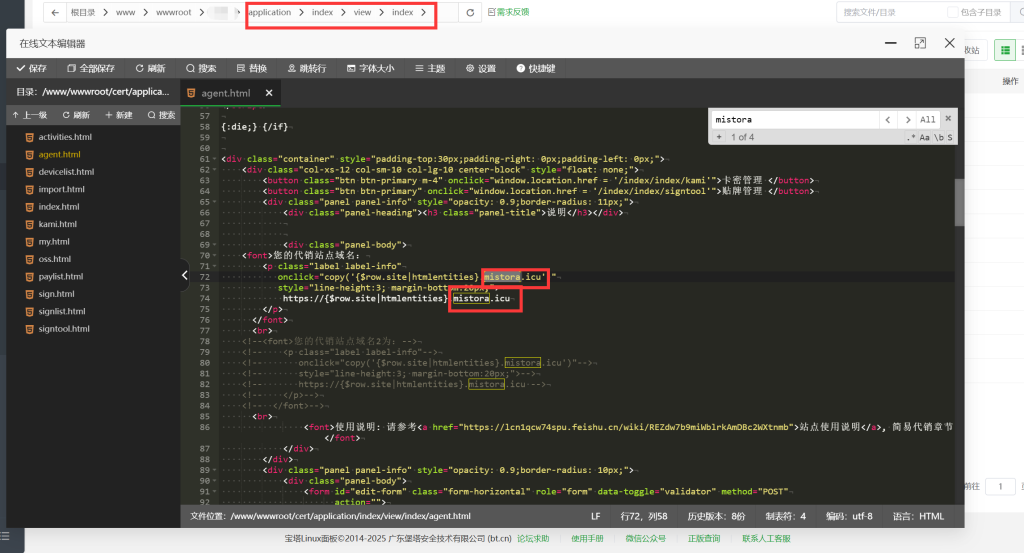
Task: Click the green list view icon
Action: pos(1005,50)
